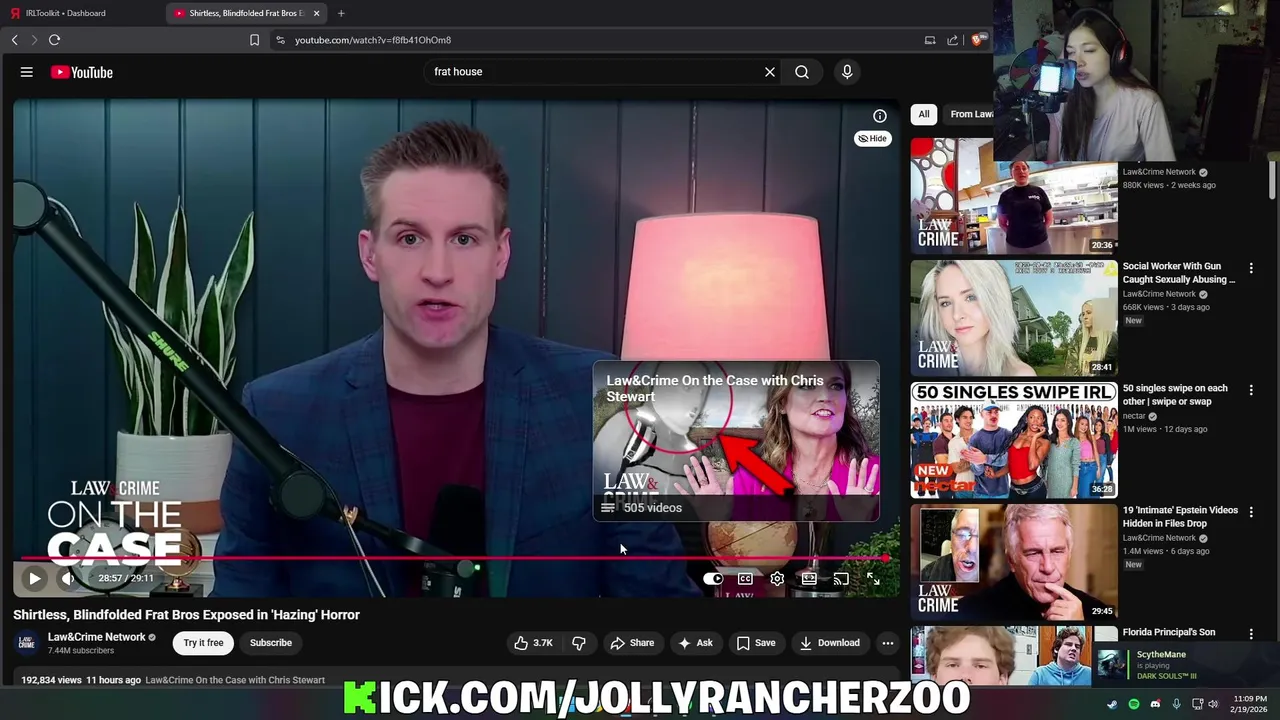The width and height of the screenshot is (1280, 720).
Task: Open the YouTube hamburger guide menu
Action: click(x=27, y=72)
